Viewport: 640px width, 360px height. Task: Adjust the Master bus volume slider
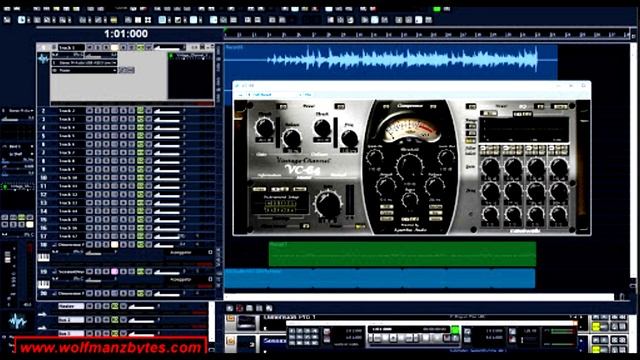pyautogui.click(x=141, y=306)
